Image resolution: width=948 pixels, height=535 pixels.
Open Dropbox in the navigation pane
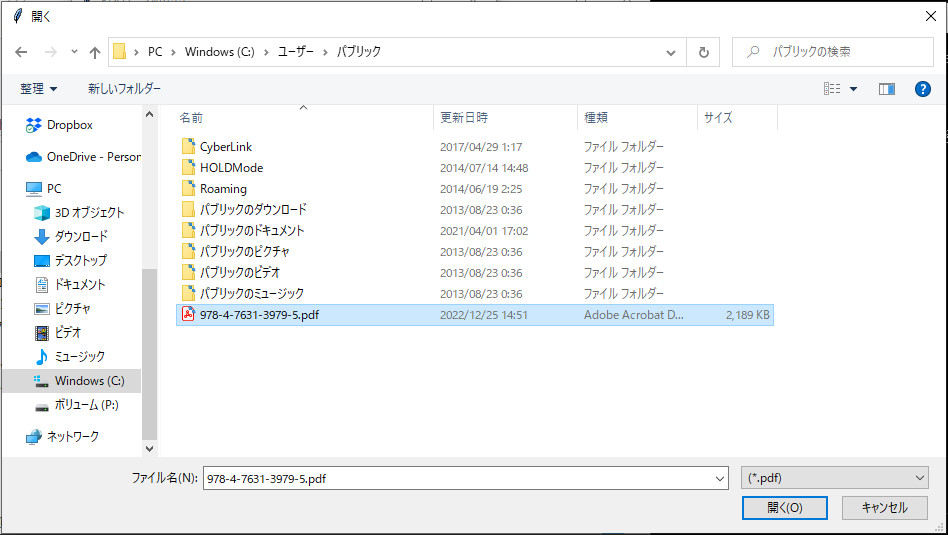click(69, 125)
